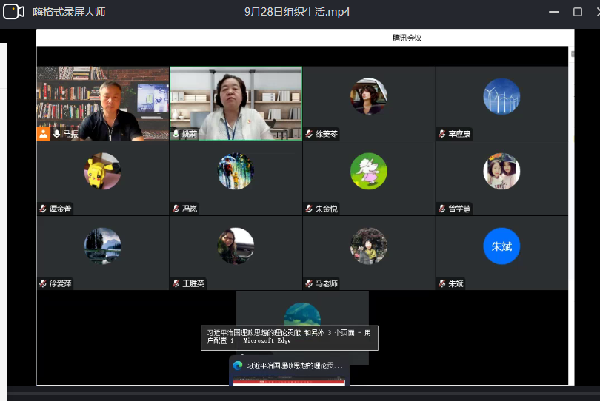
Task: Select the blue 朱斌 circle avatar
Action: coord(501,246)
